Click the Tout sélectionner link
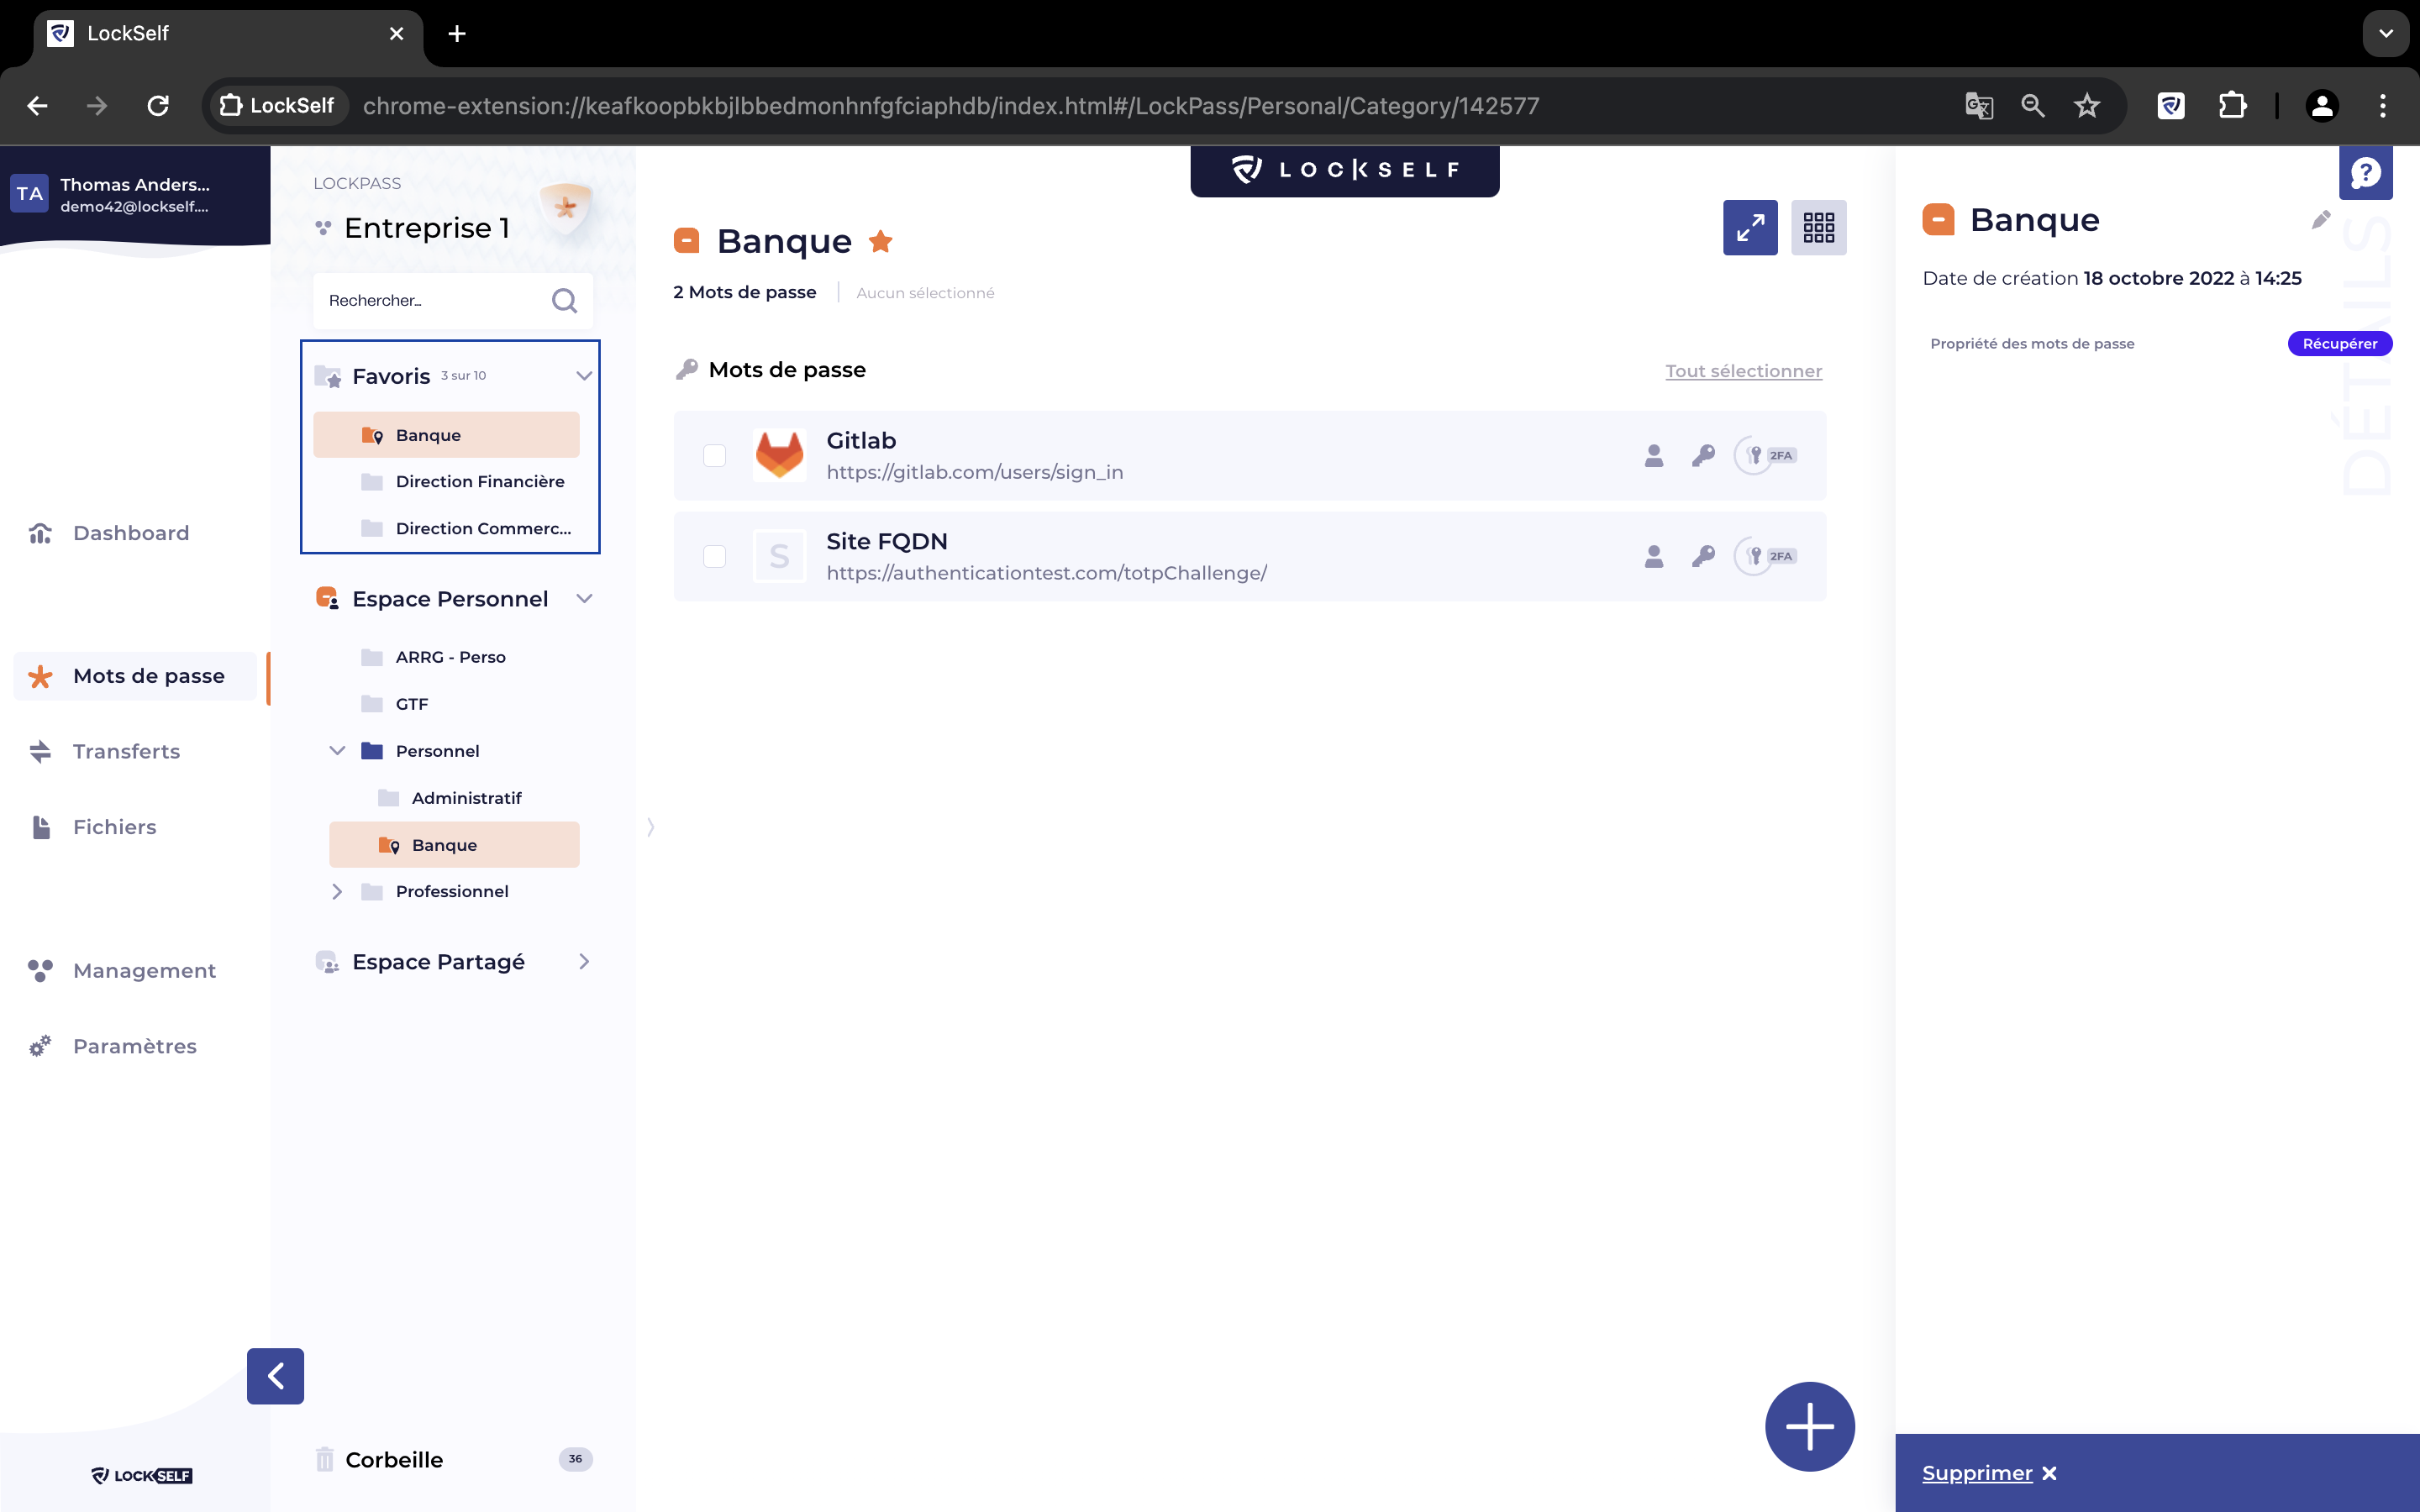Image resolution: width=2420 pixels, height=1512 pixels. pos(1743,371)
